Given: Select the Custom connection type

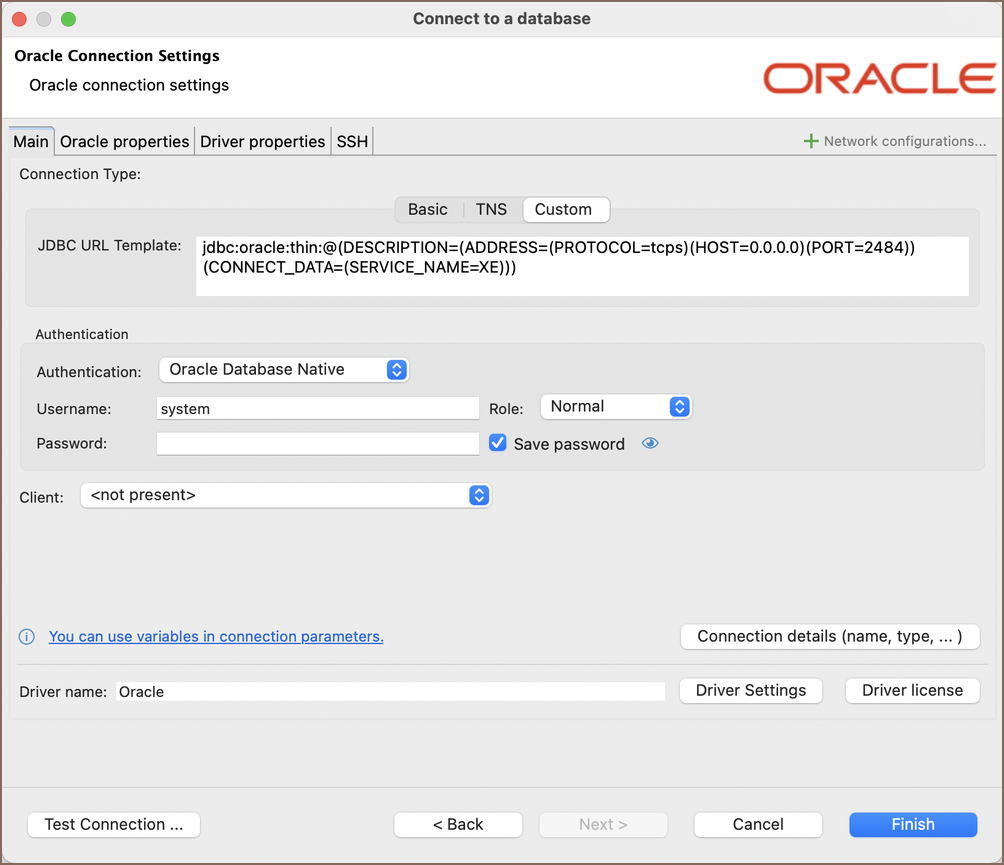Looking at the screenshot, I should pyautogui.click(x=563, y=209).
